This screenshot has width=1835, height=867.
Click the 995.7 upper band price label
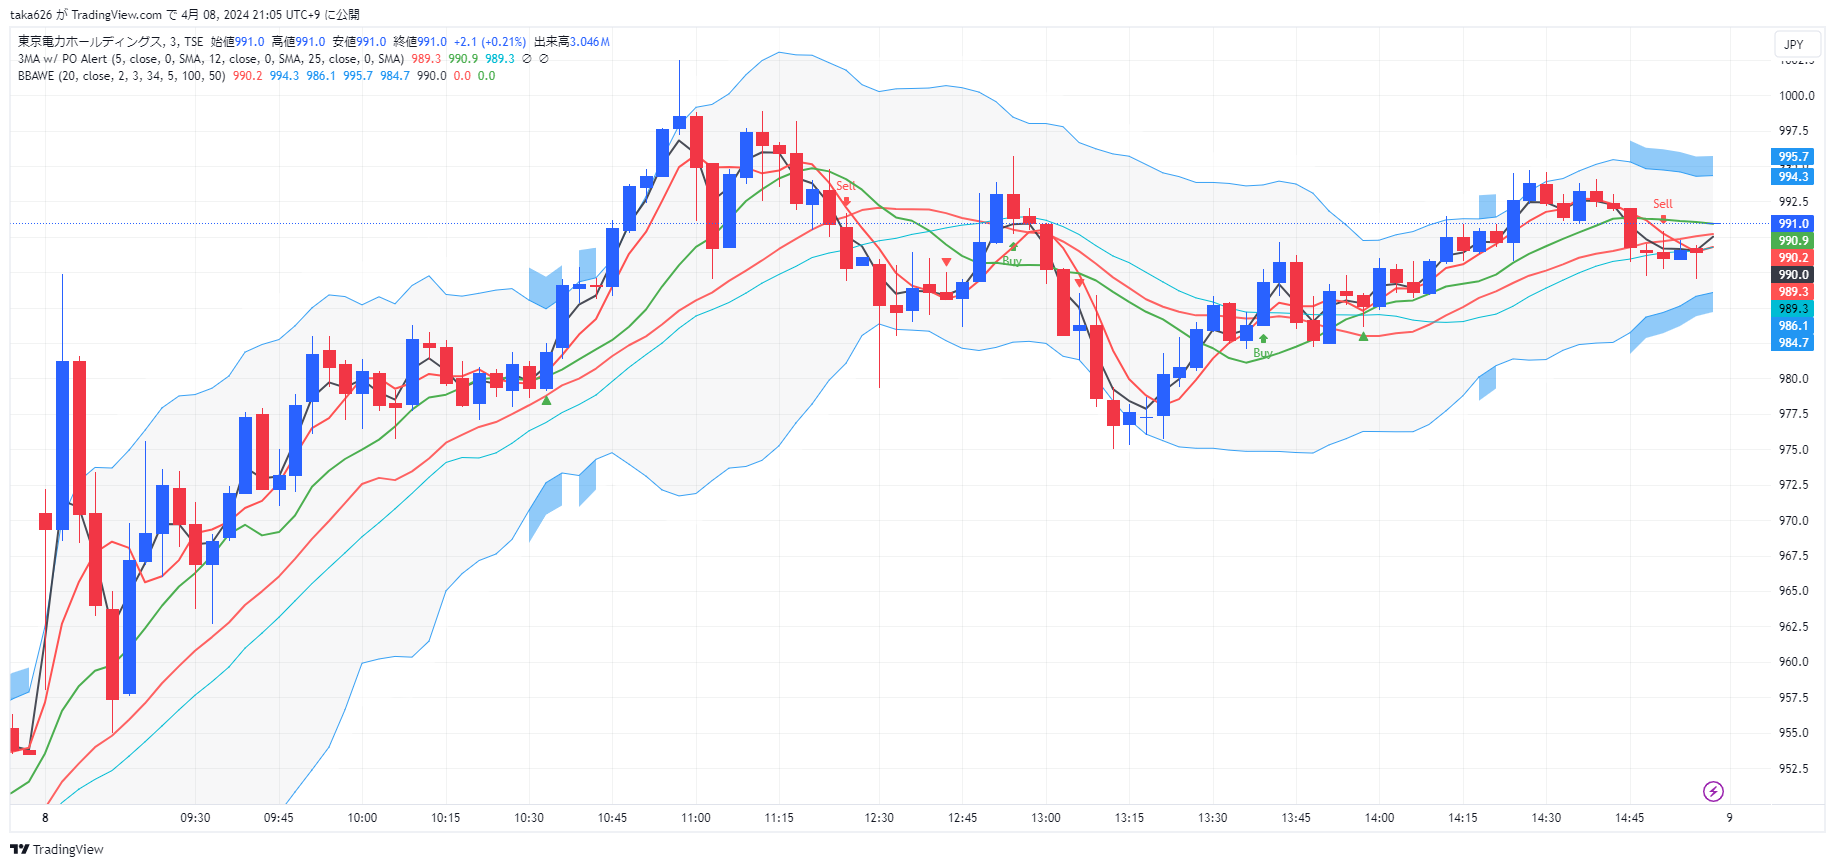coord(1793,157)
